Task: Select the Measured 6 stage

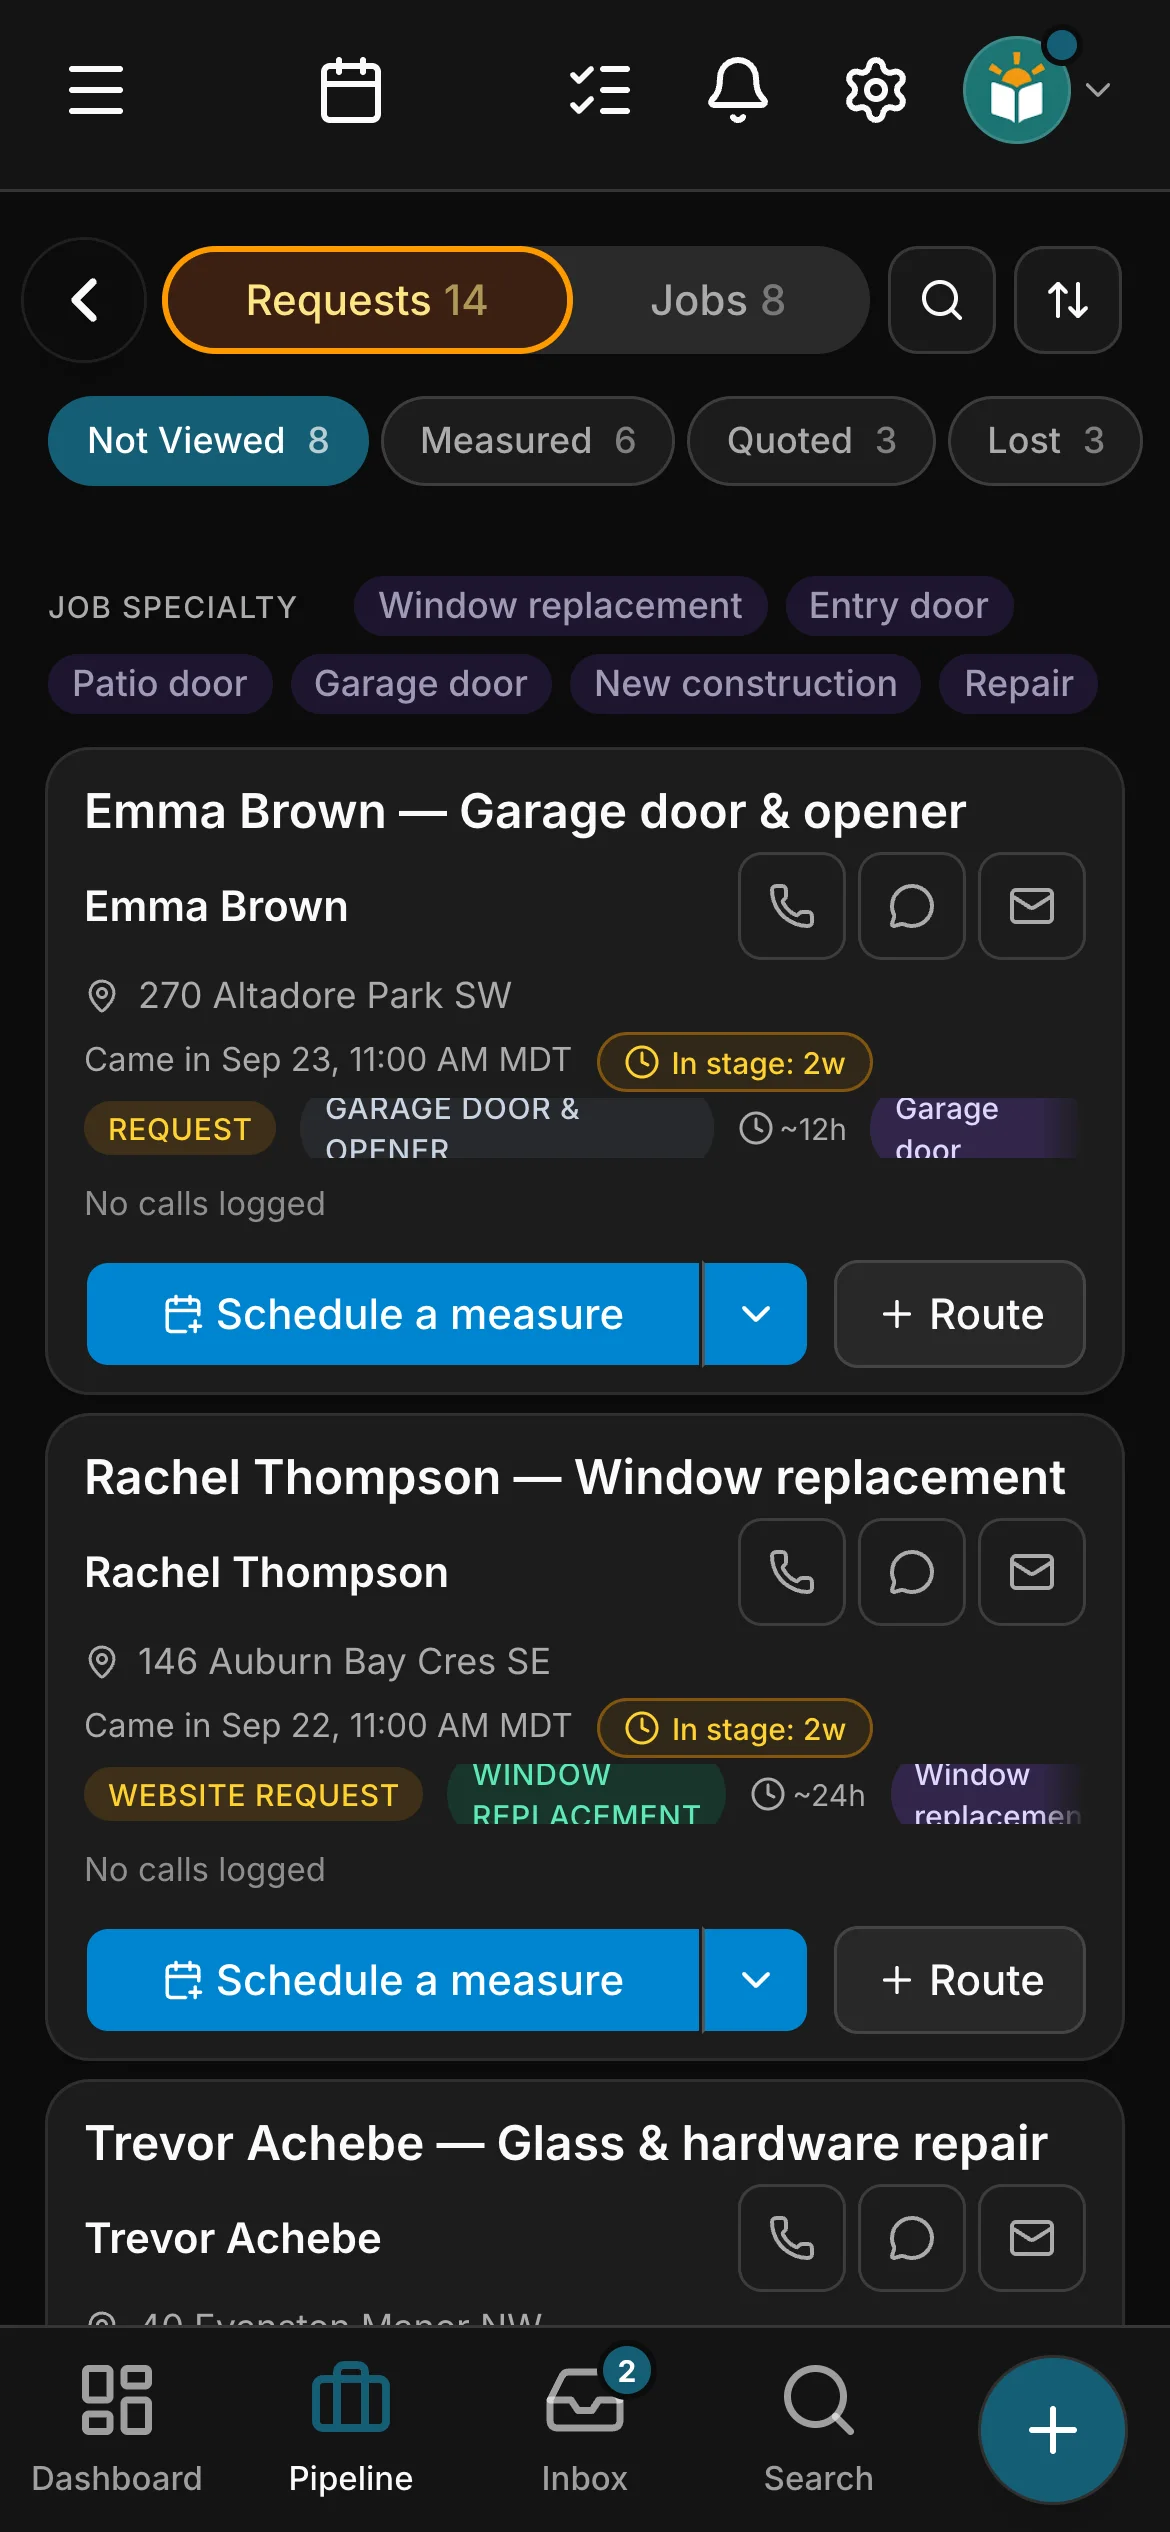Action: pos(528,441)
